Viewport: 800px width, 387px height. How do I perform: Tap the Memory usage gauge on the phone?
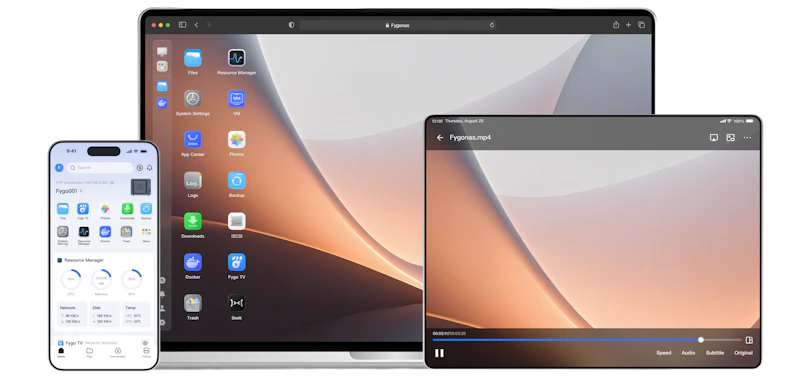[x=101, y=279]
